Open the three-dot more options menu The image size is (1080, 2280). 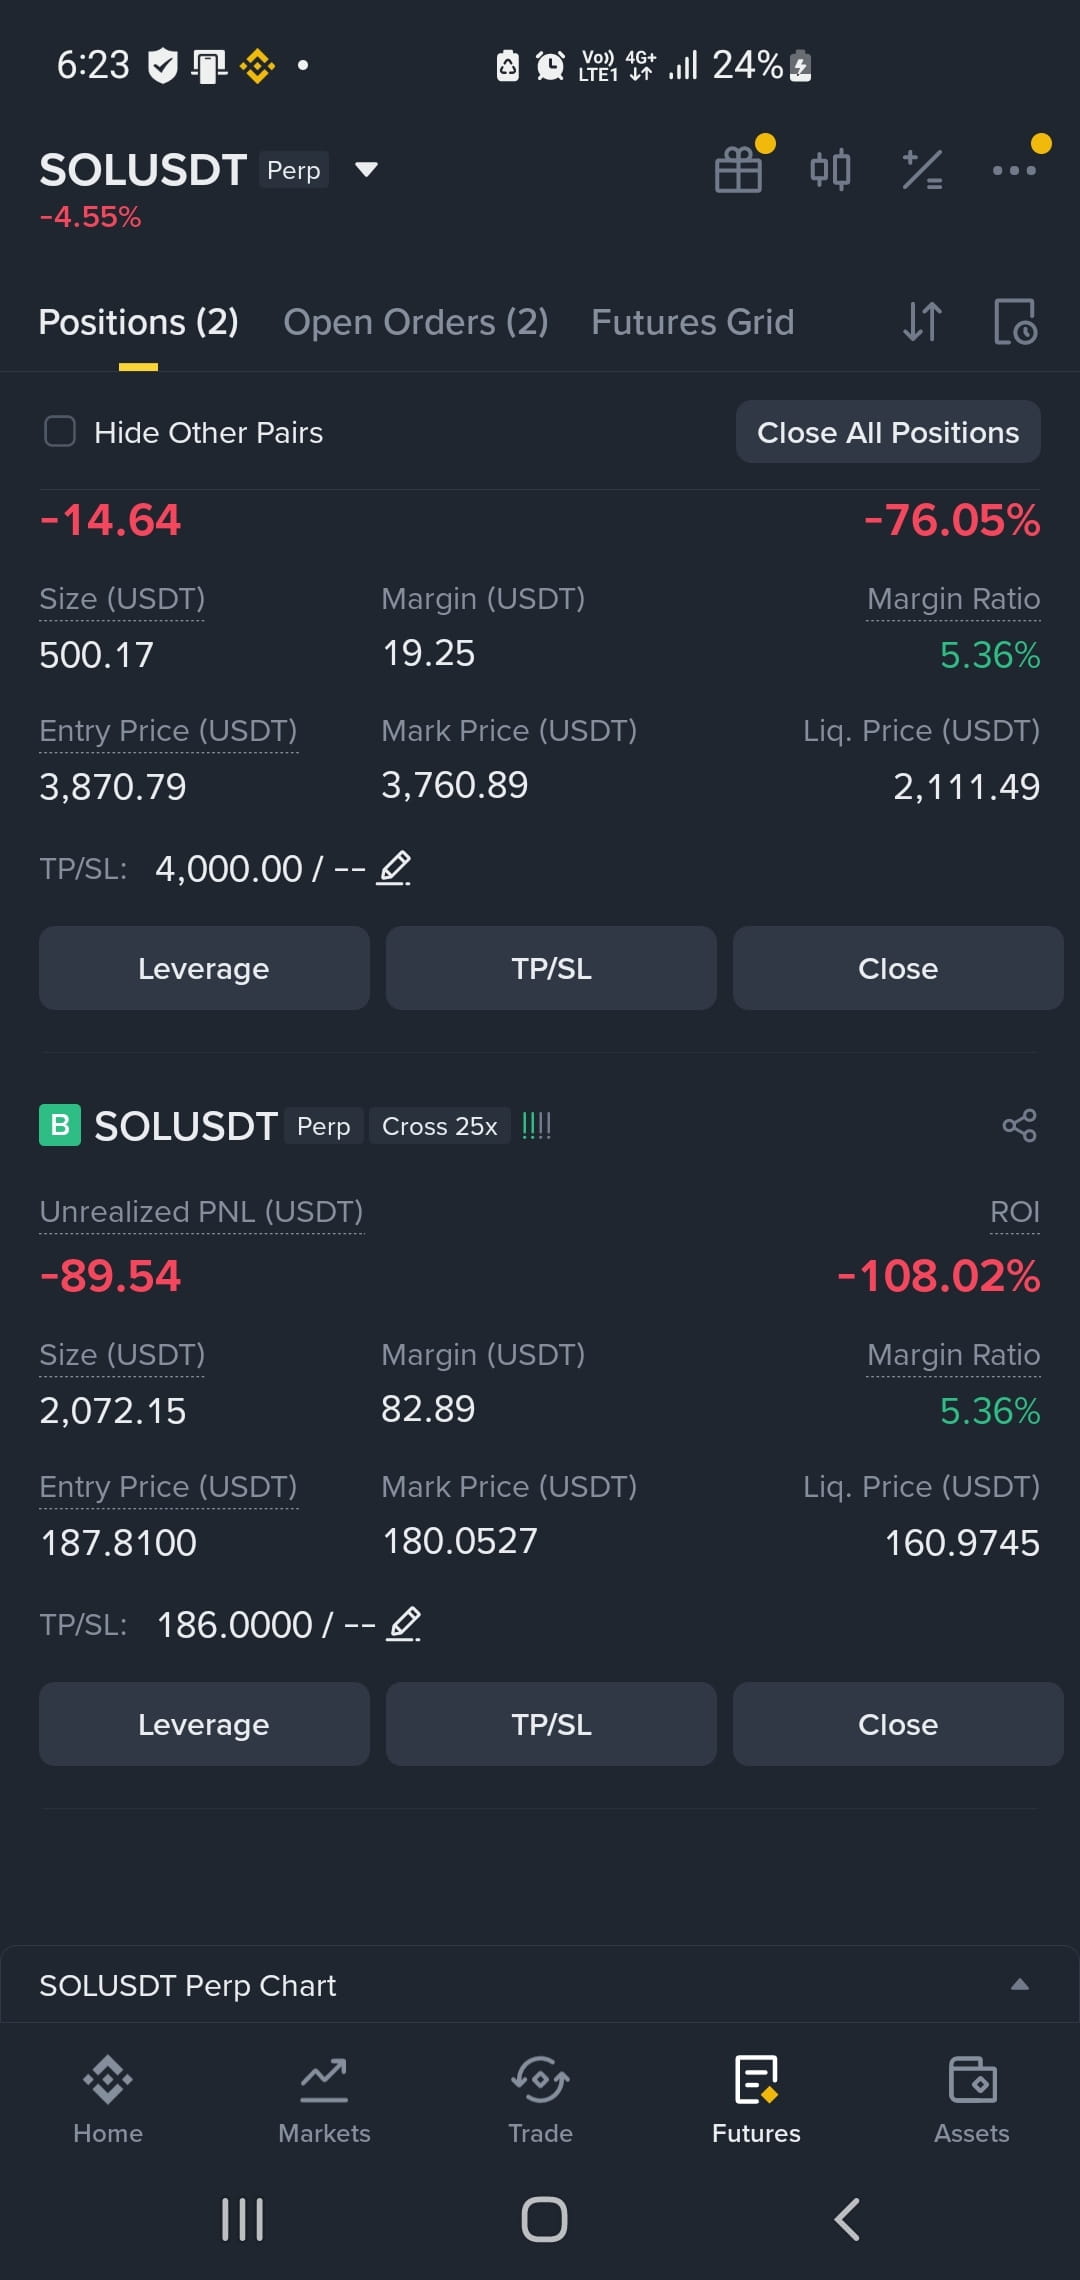pos(1014,170)
